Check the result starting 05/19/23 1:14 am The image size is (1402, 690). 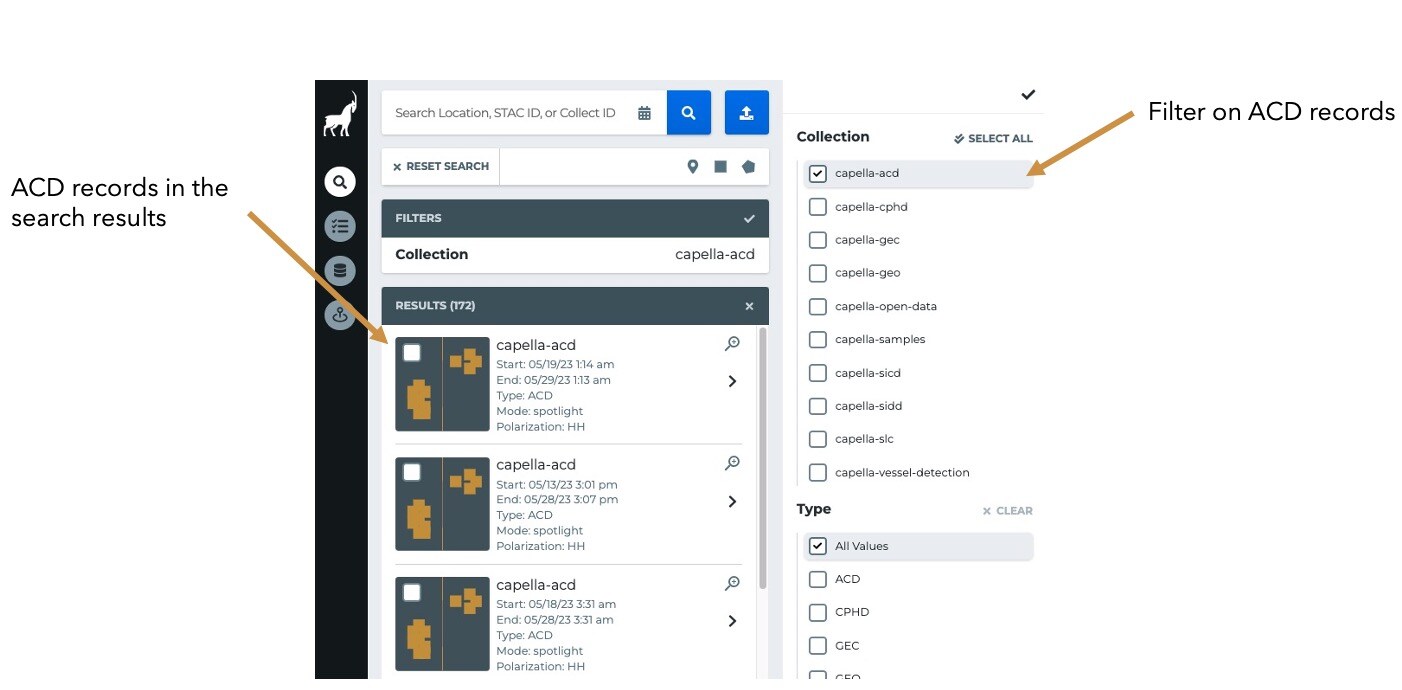pos(412,352)
